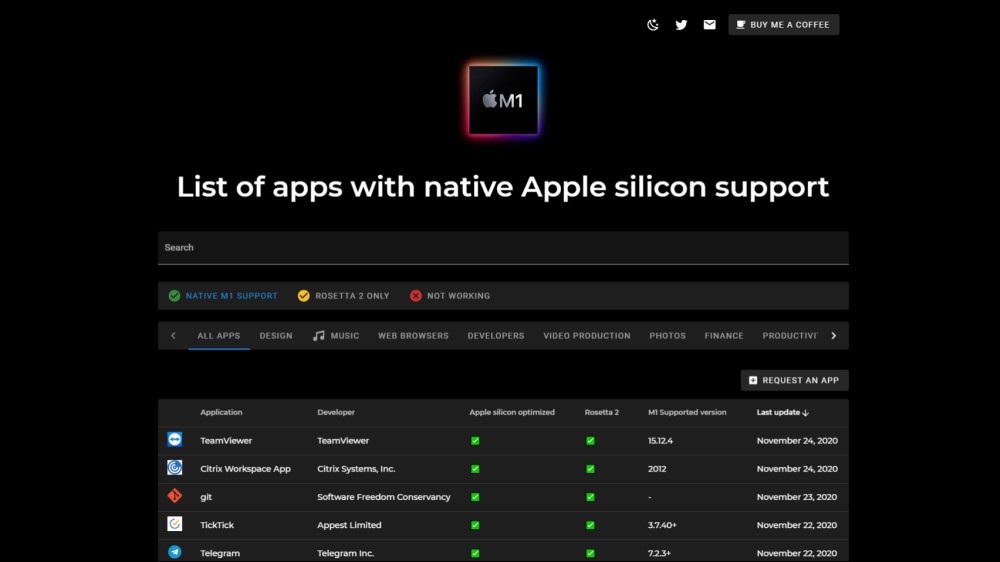Click Telegram Rosetta 2 checkmark
Viewport: 1000px width, 562px height.
pos(591,553)
